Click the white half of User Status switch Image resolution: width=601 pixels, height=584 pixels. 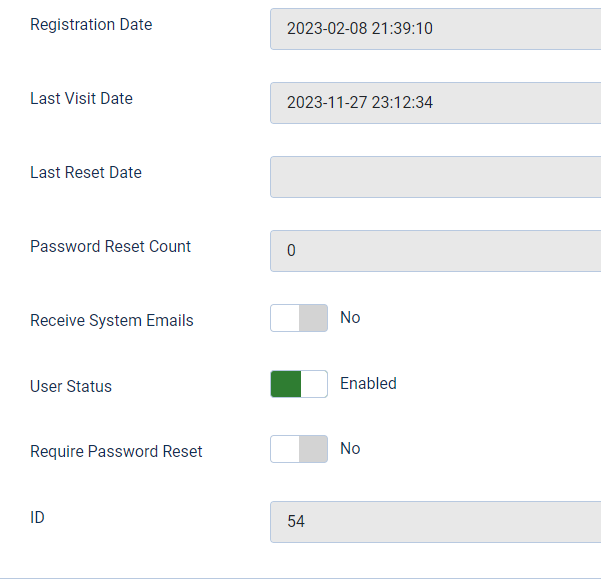point(314,384)
